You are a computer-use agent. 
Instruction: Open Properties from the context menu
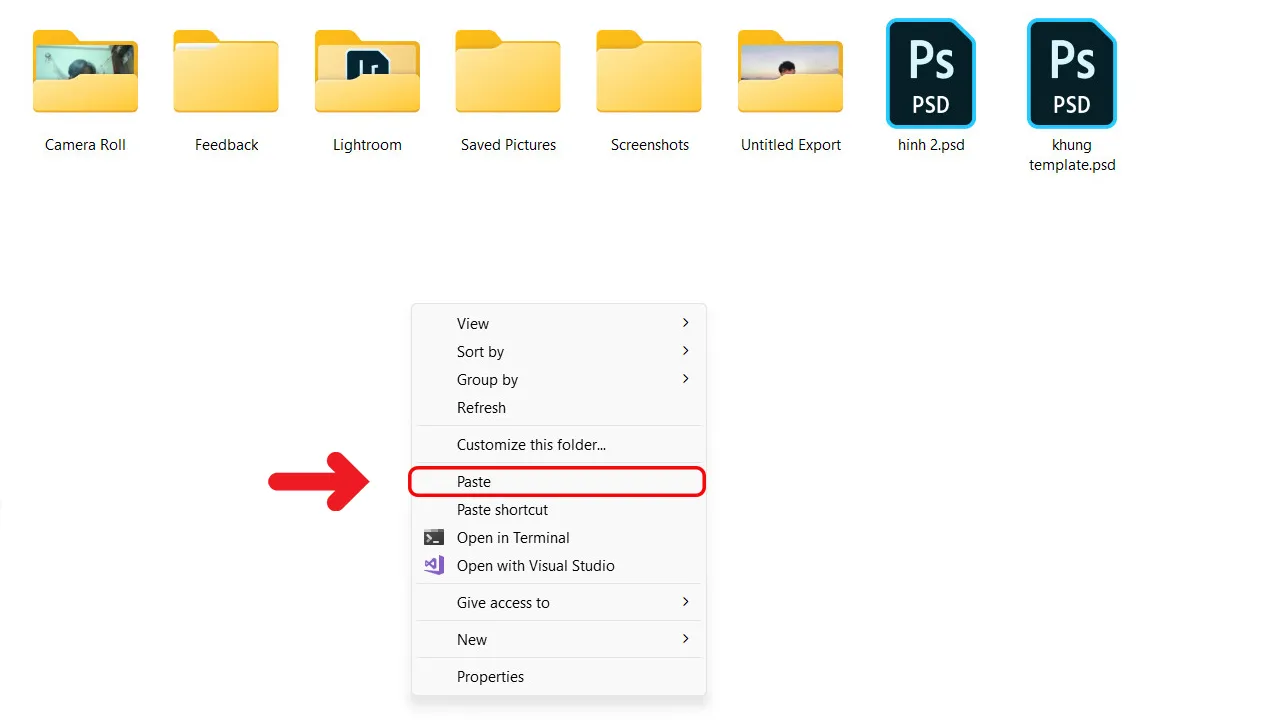(490, 677)
